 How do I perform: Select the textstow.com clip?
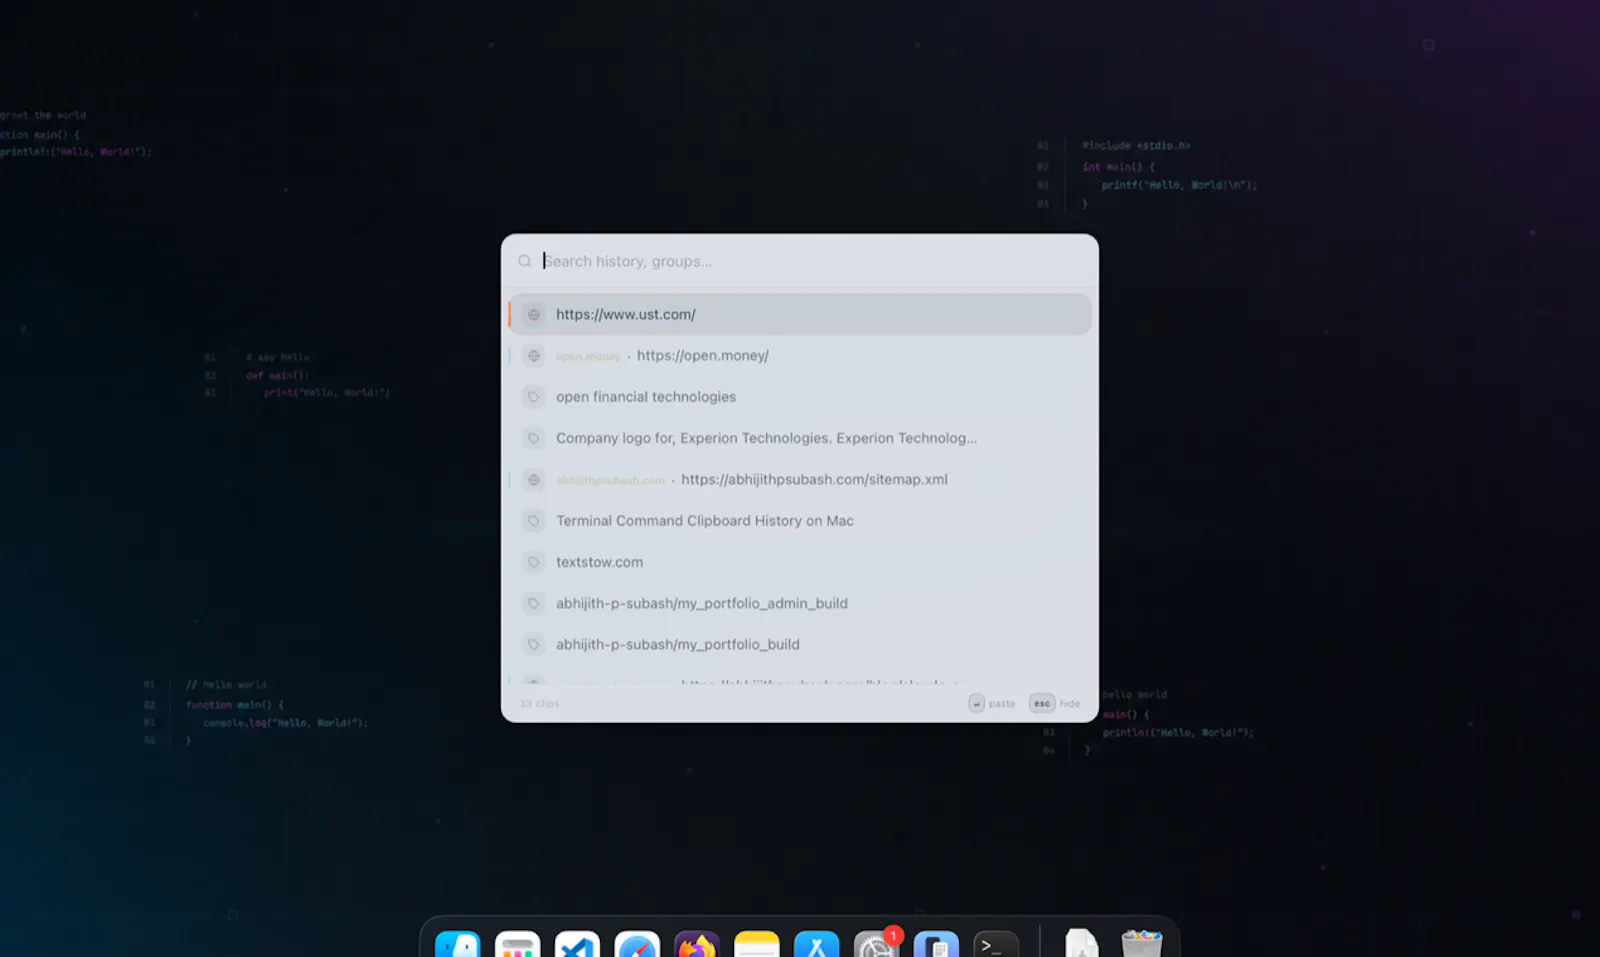pyautogui.click(x=800, y=562)
